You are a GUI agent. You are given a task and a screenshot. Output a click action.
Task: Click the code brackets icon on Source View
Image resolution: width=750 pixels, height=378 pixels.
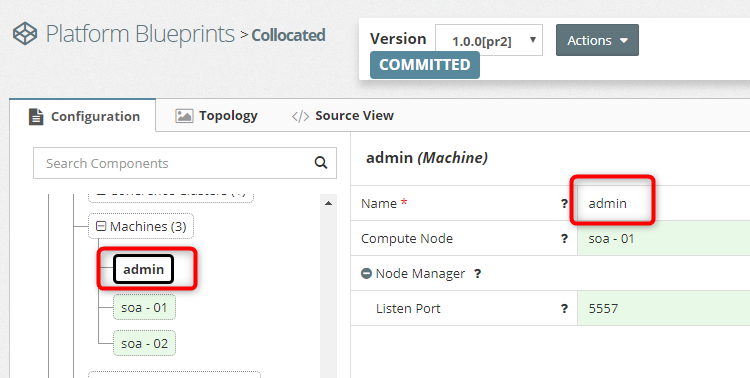tap(300, 116)
